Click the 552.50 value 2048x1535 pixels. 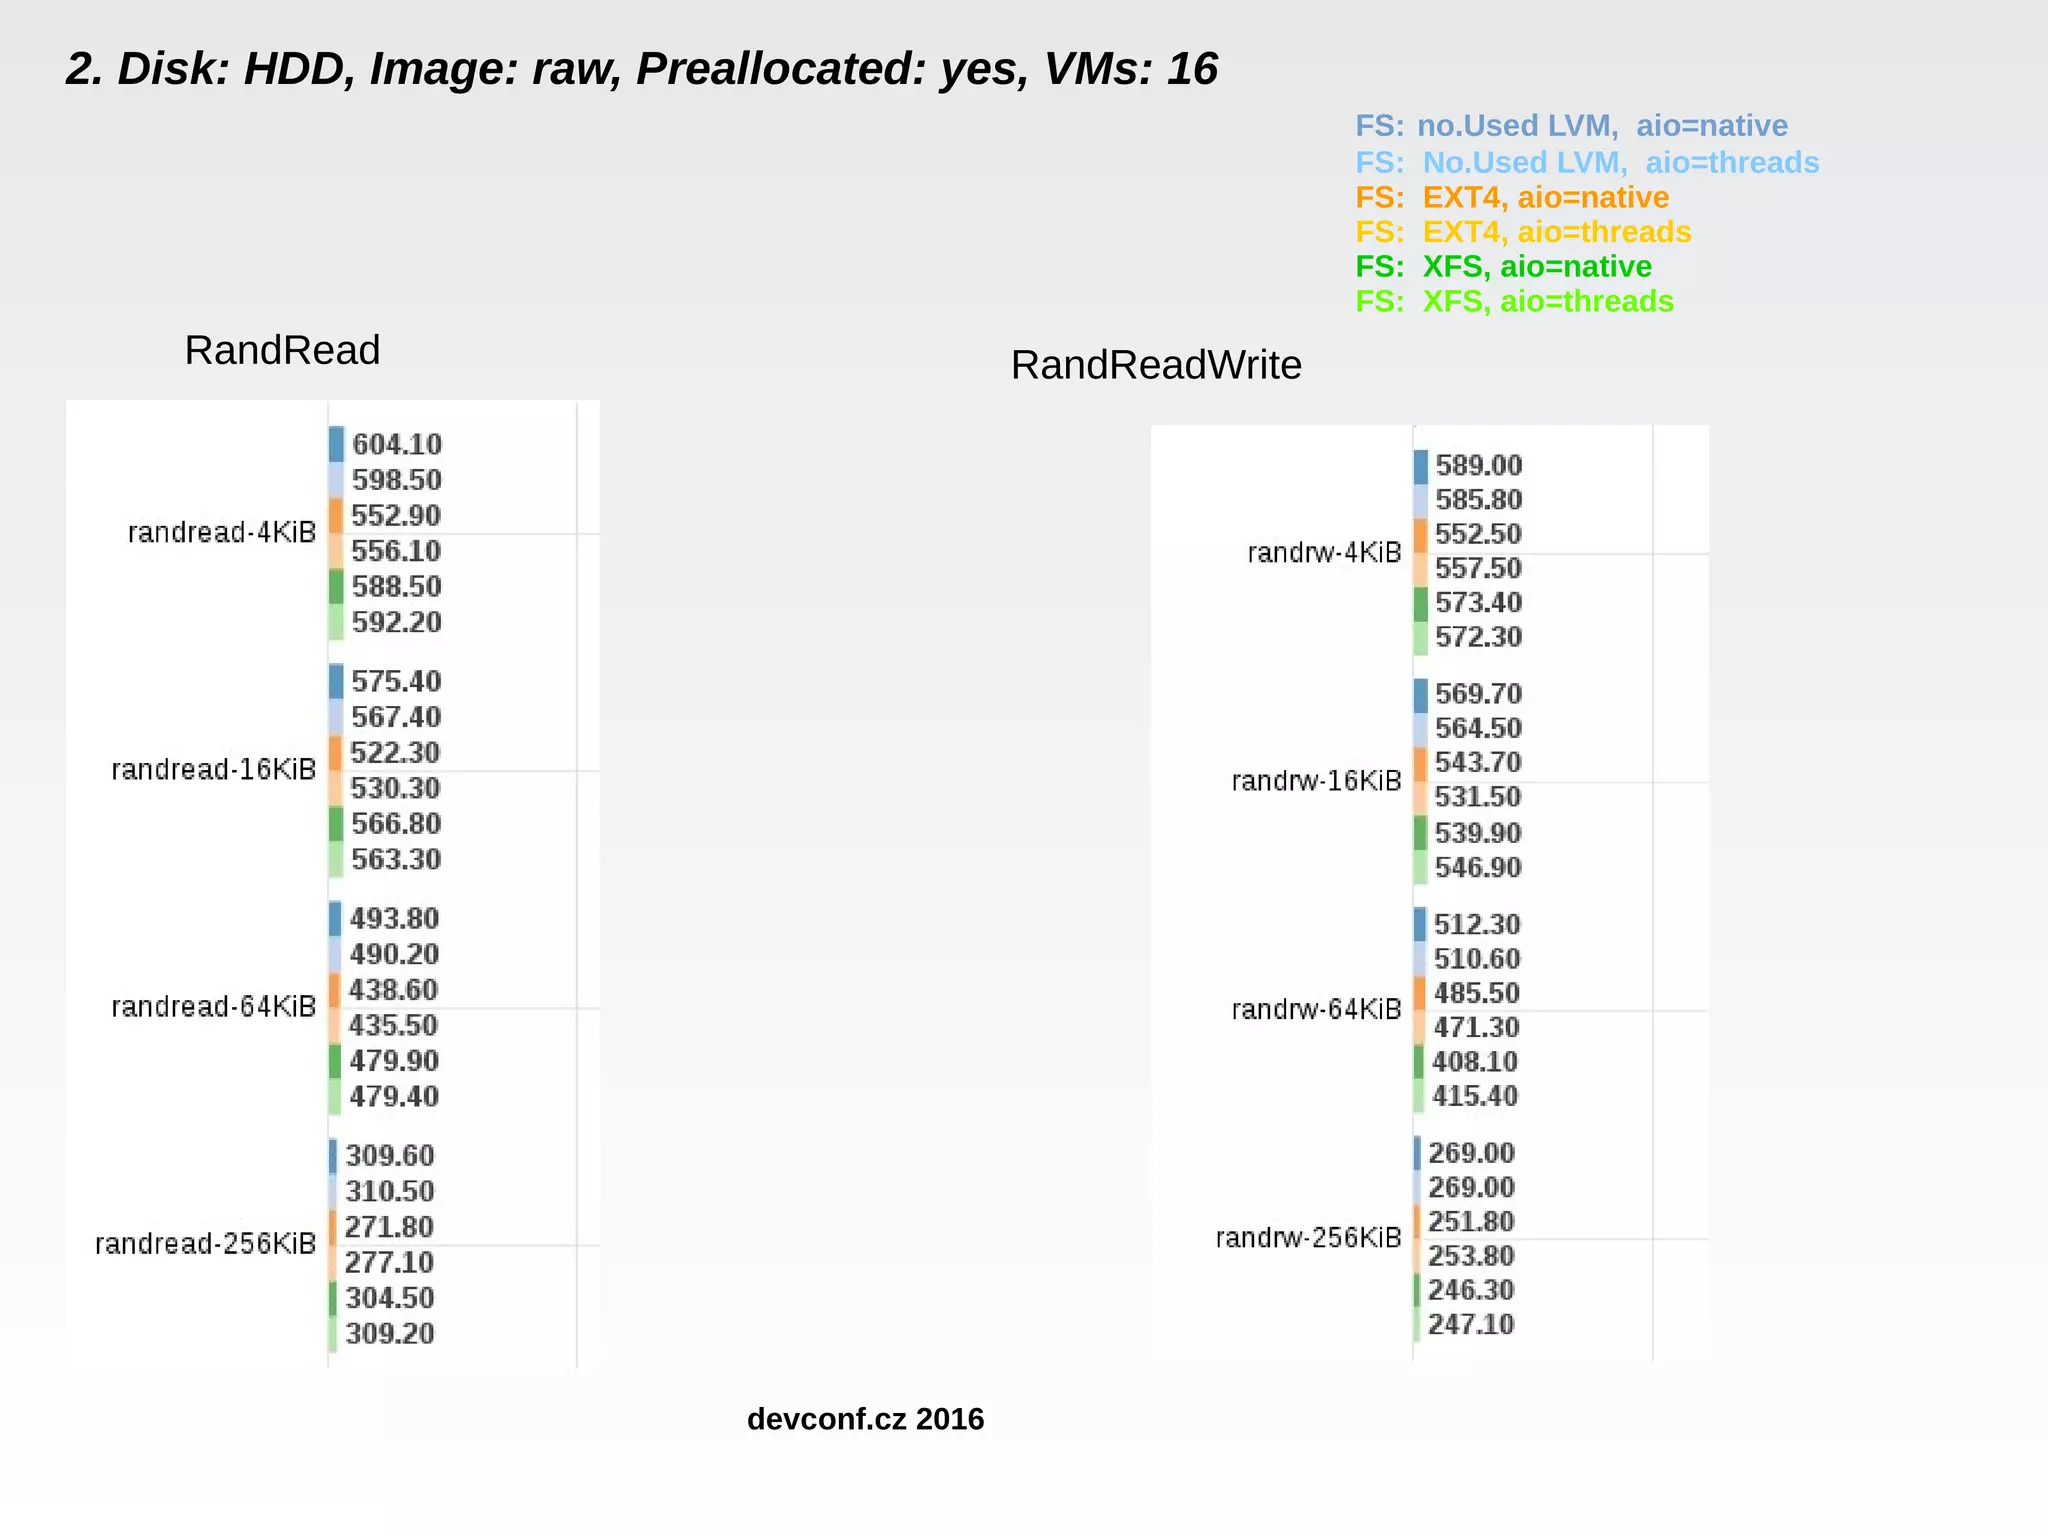point(1478,534)
